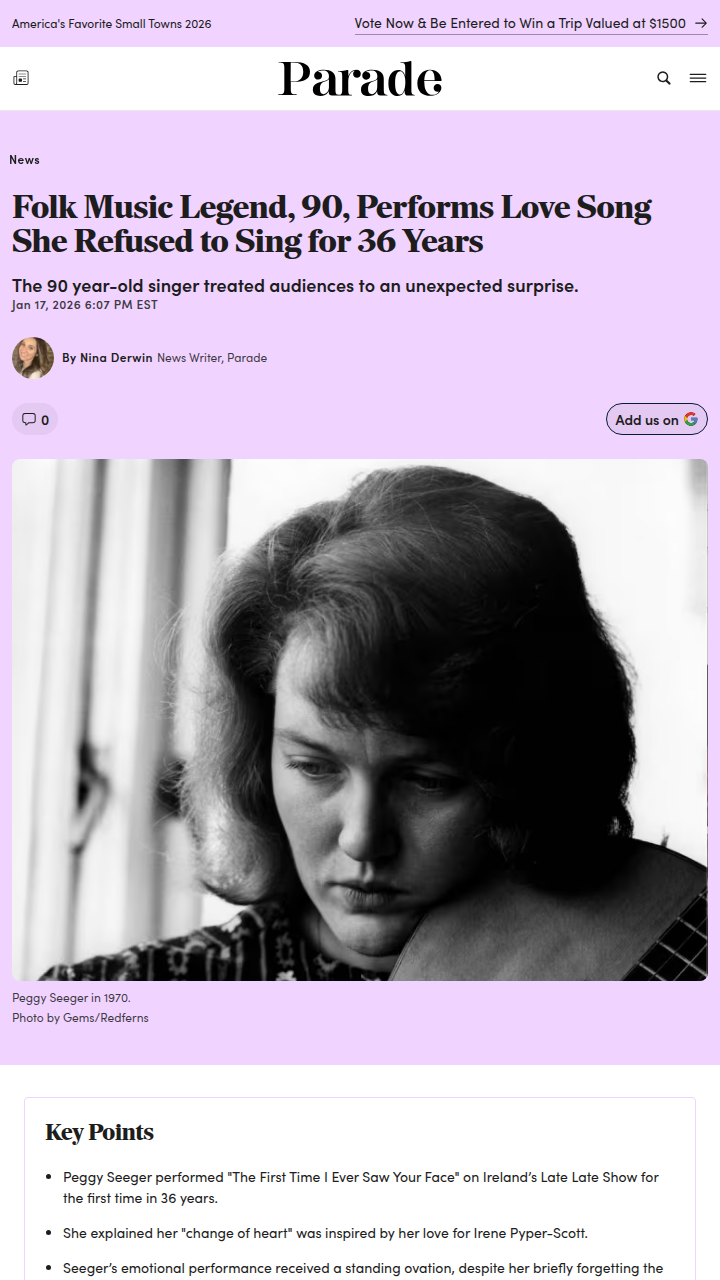Open the News category label
This screenshot has width=720, height=1280.
[24, 160]
